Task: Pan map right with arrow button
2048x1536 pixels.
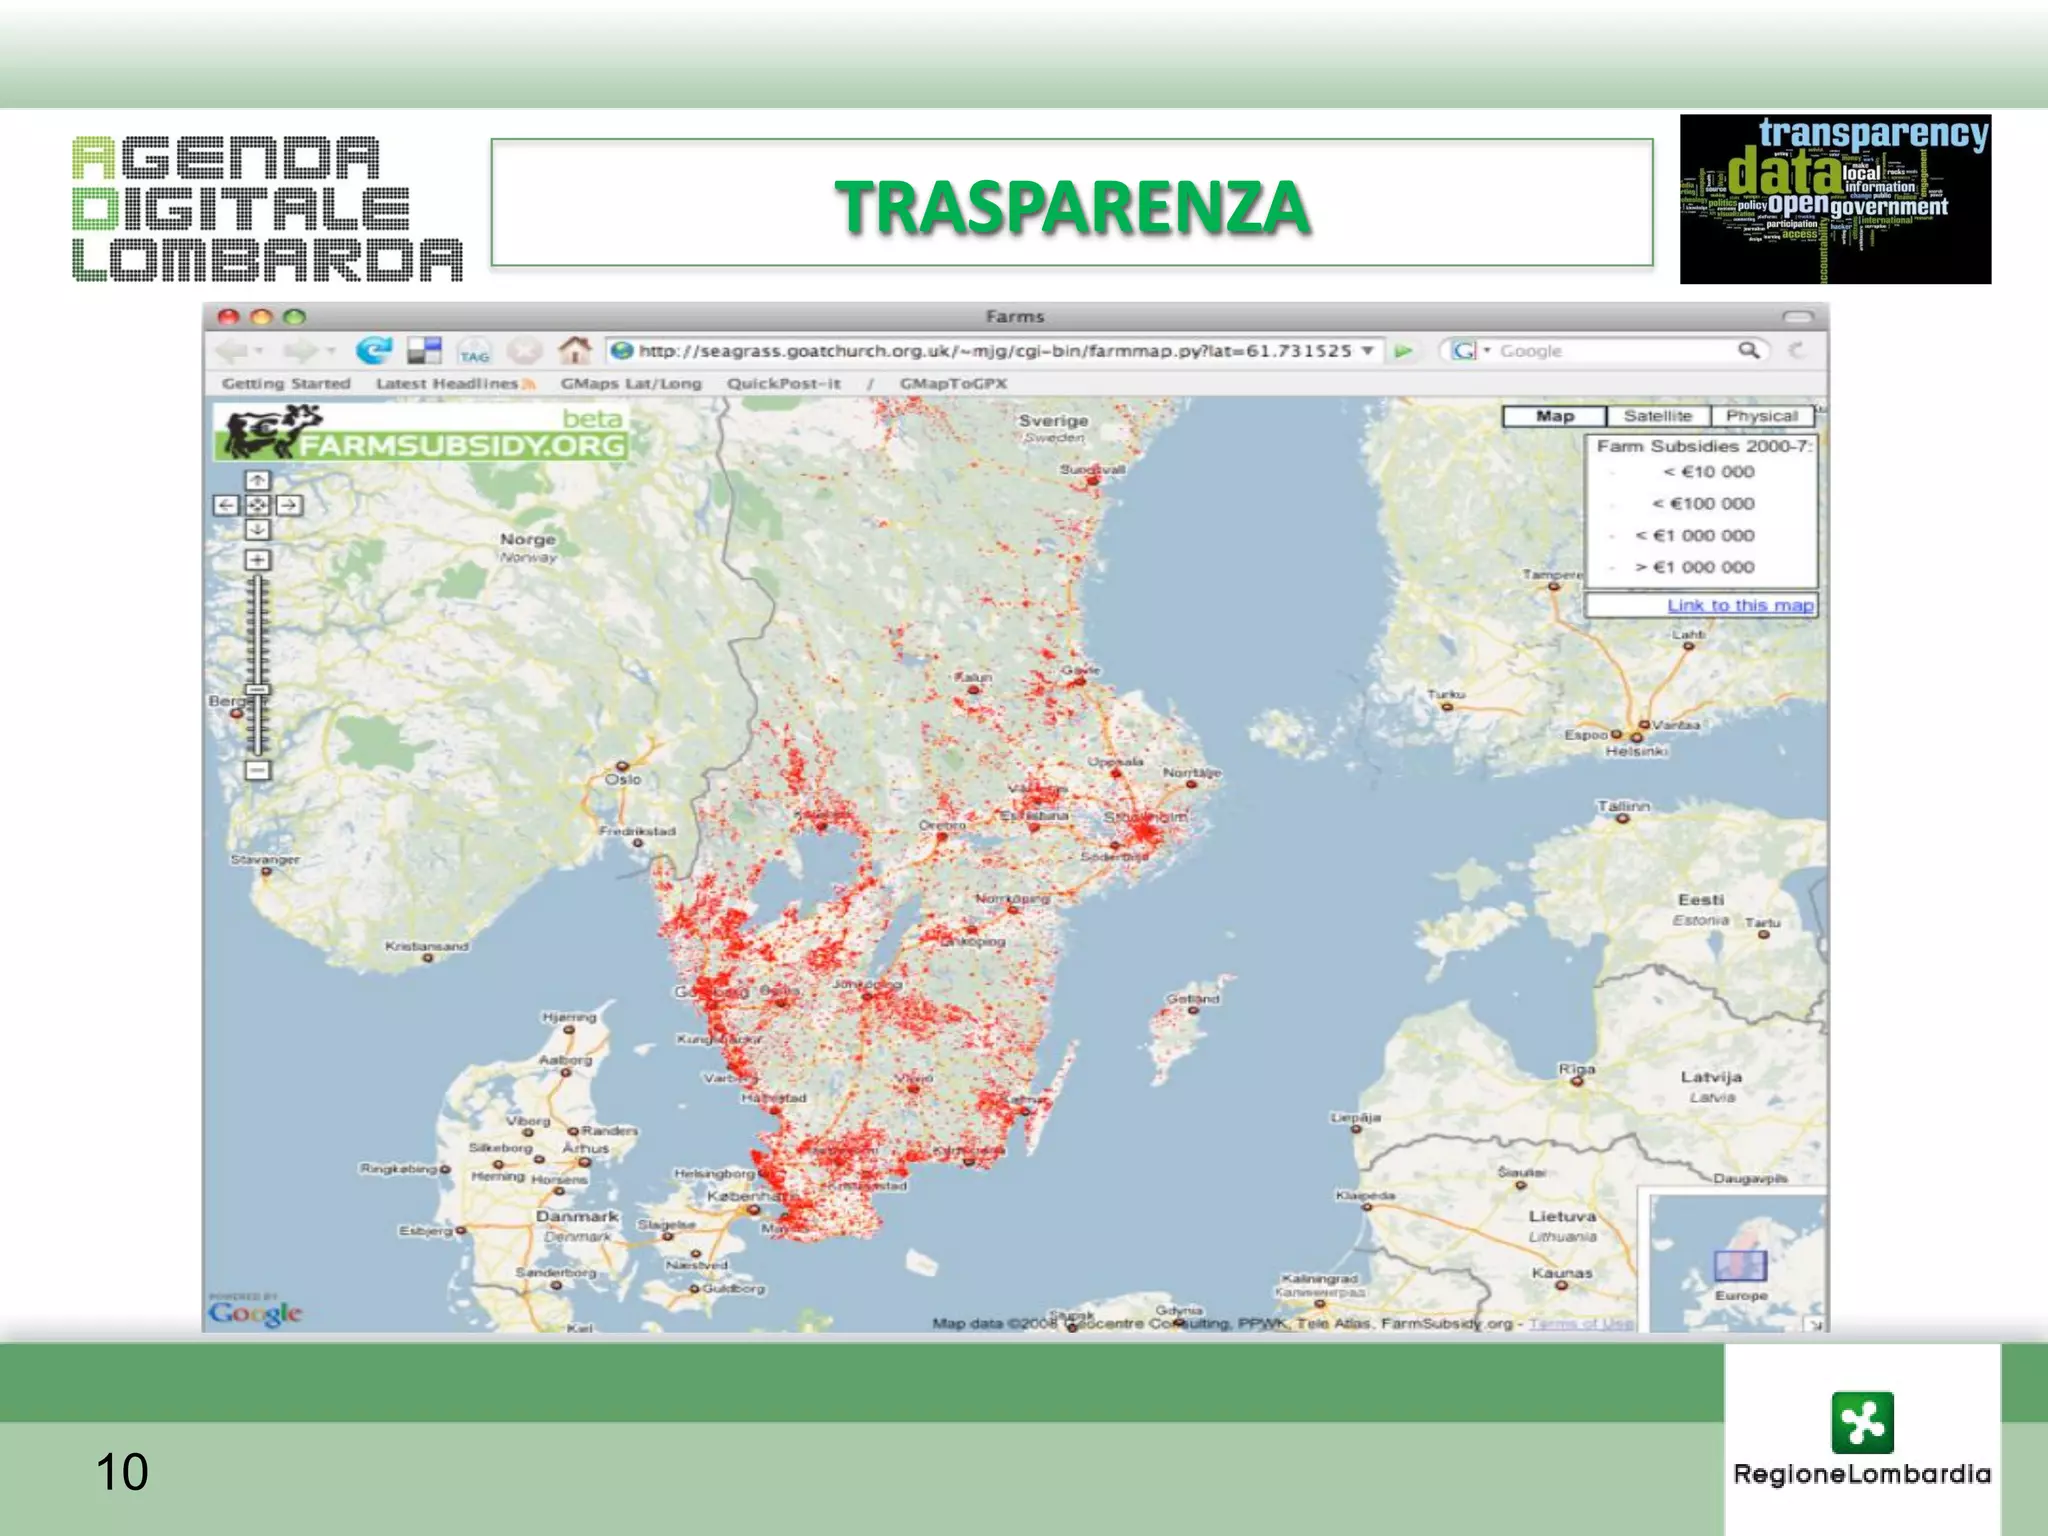Action: tap(290, 505)
